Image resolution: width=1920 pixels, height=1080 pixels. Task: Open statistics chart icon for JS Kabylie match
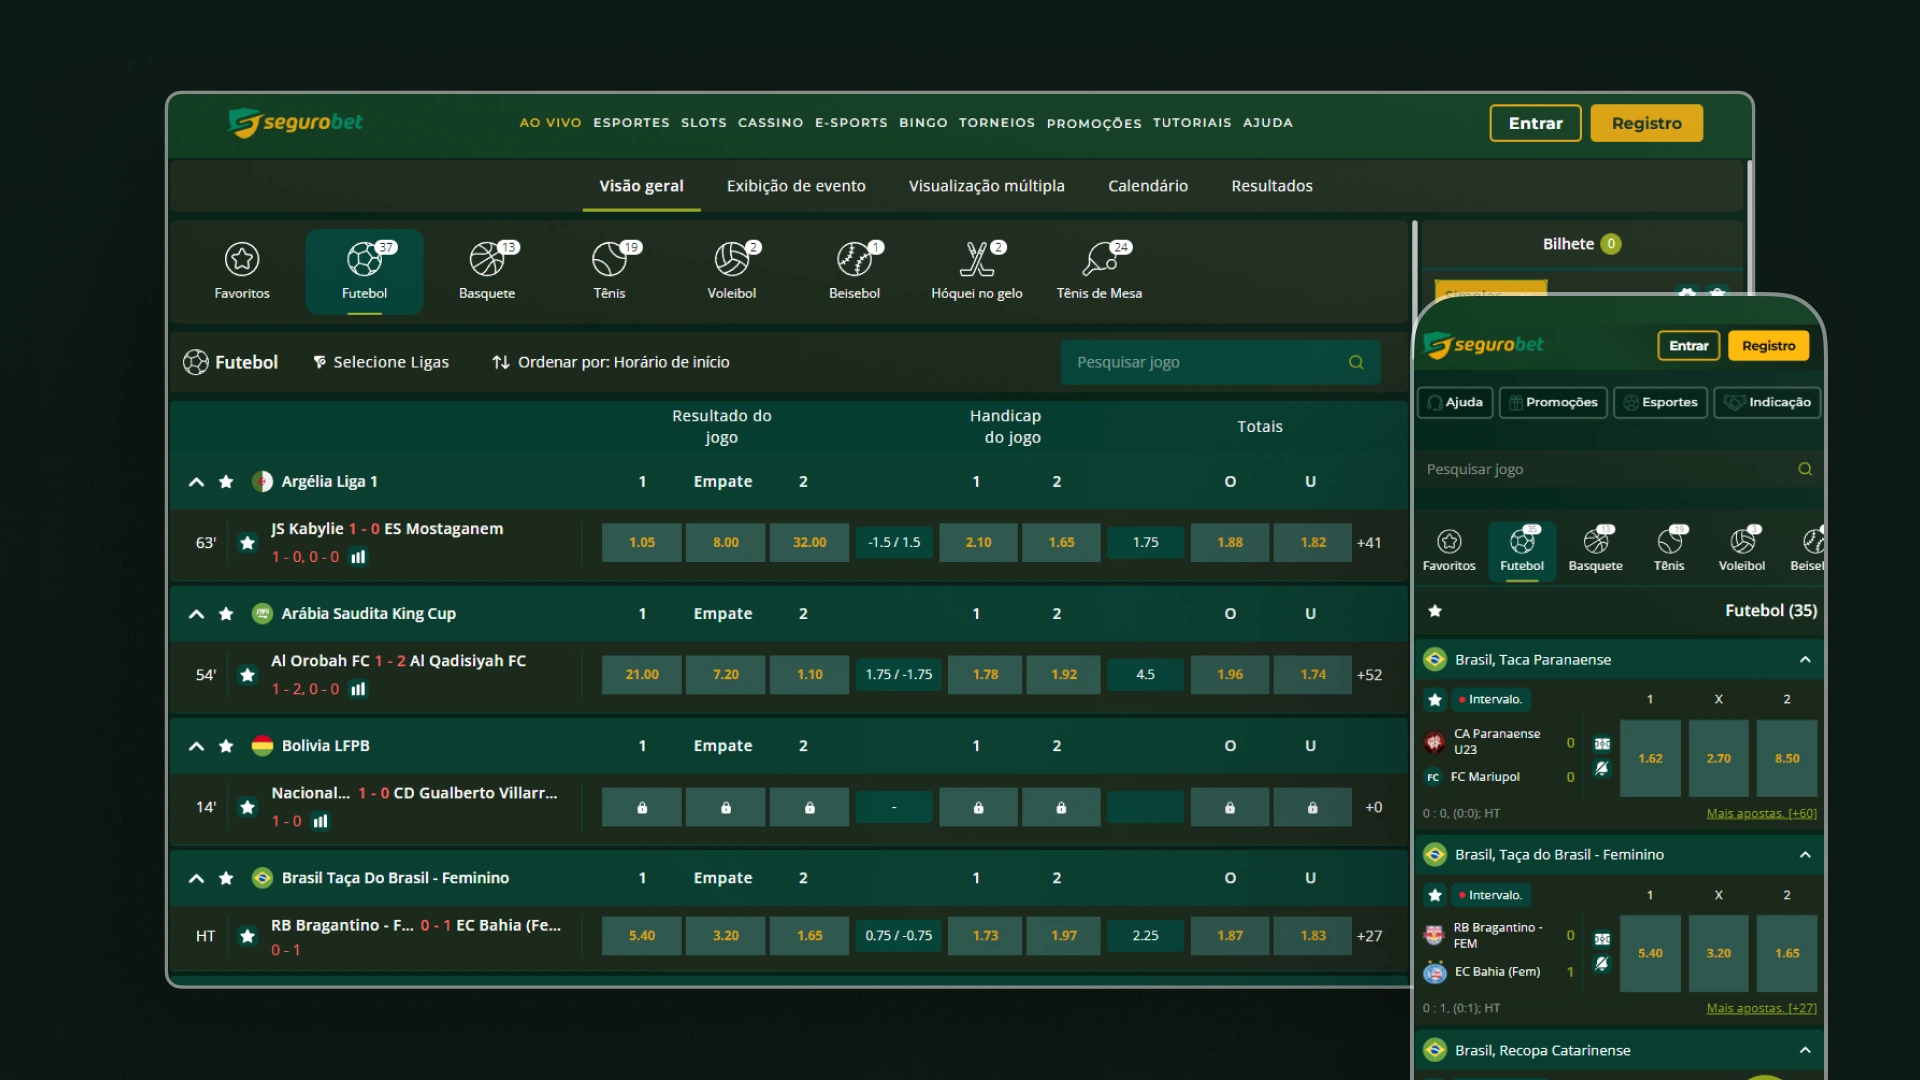pos(358,557)
